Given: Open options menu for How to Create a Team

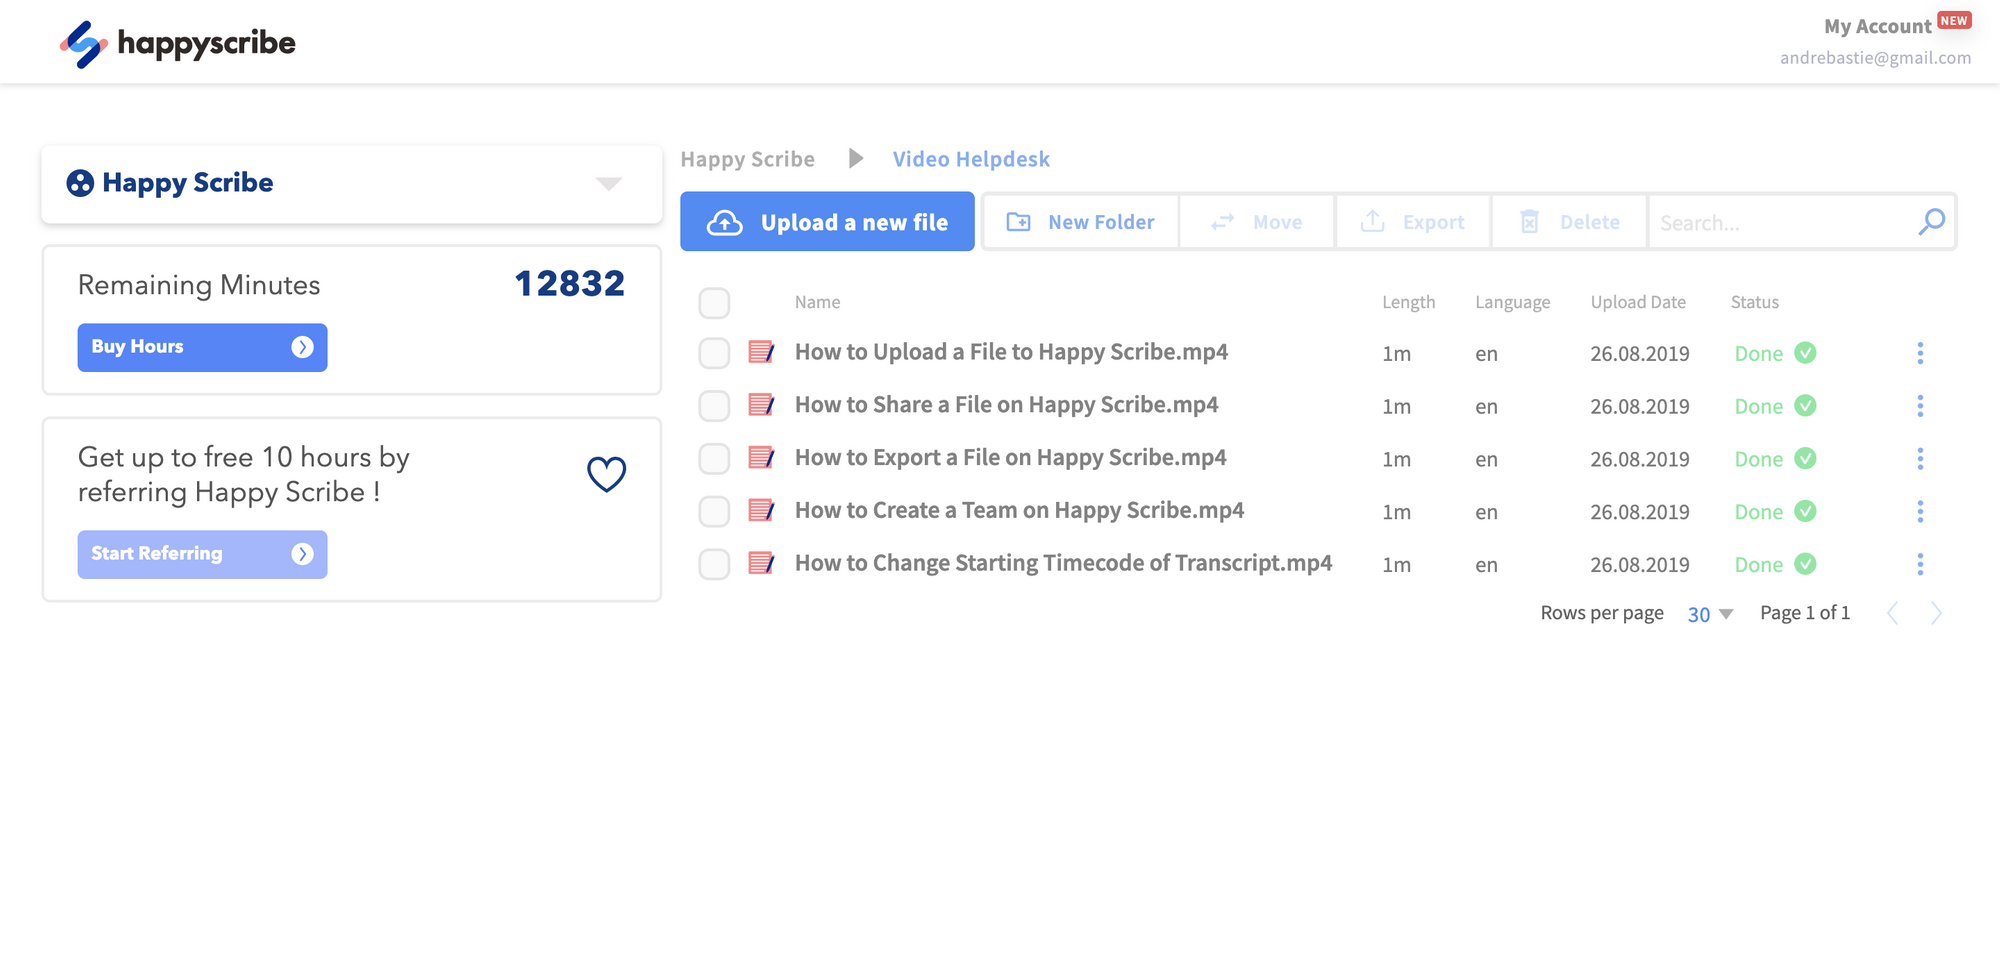Looking at the screenshot, I should click(1920, 512).
